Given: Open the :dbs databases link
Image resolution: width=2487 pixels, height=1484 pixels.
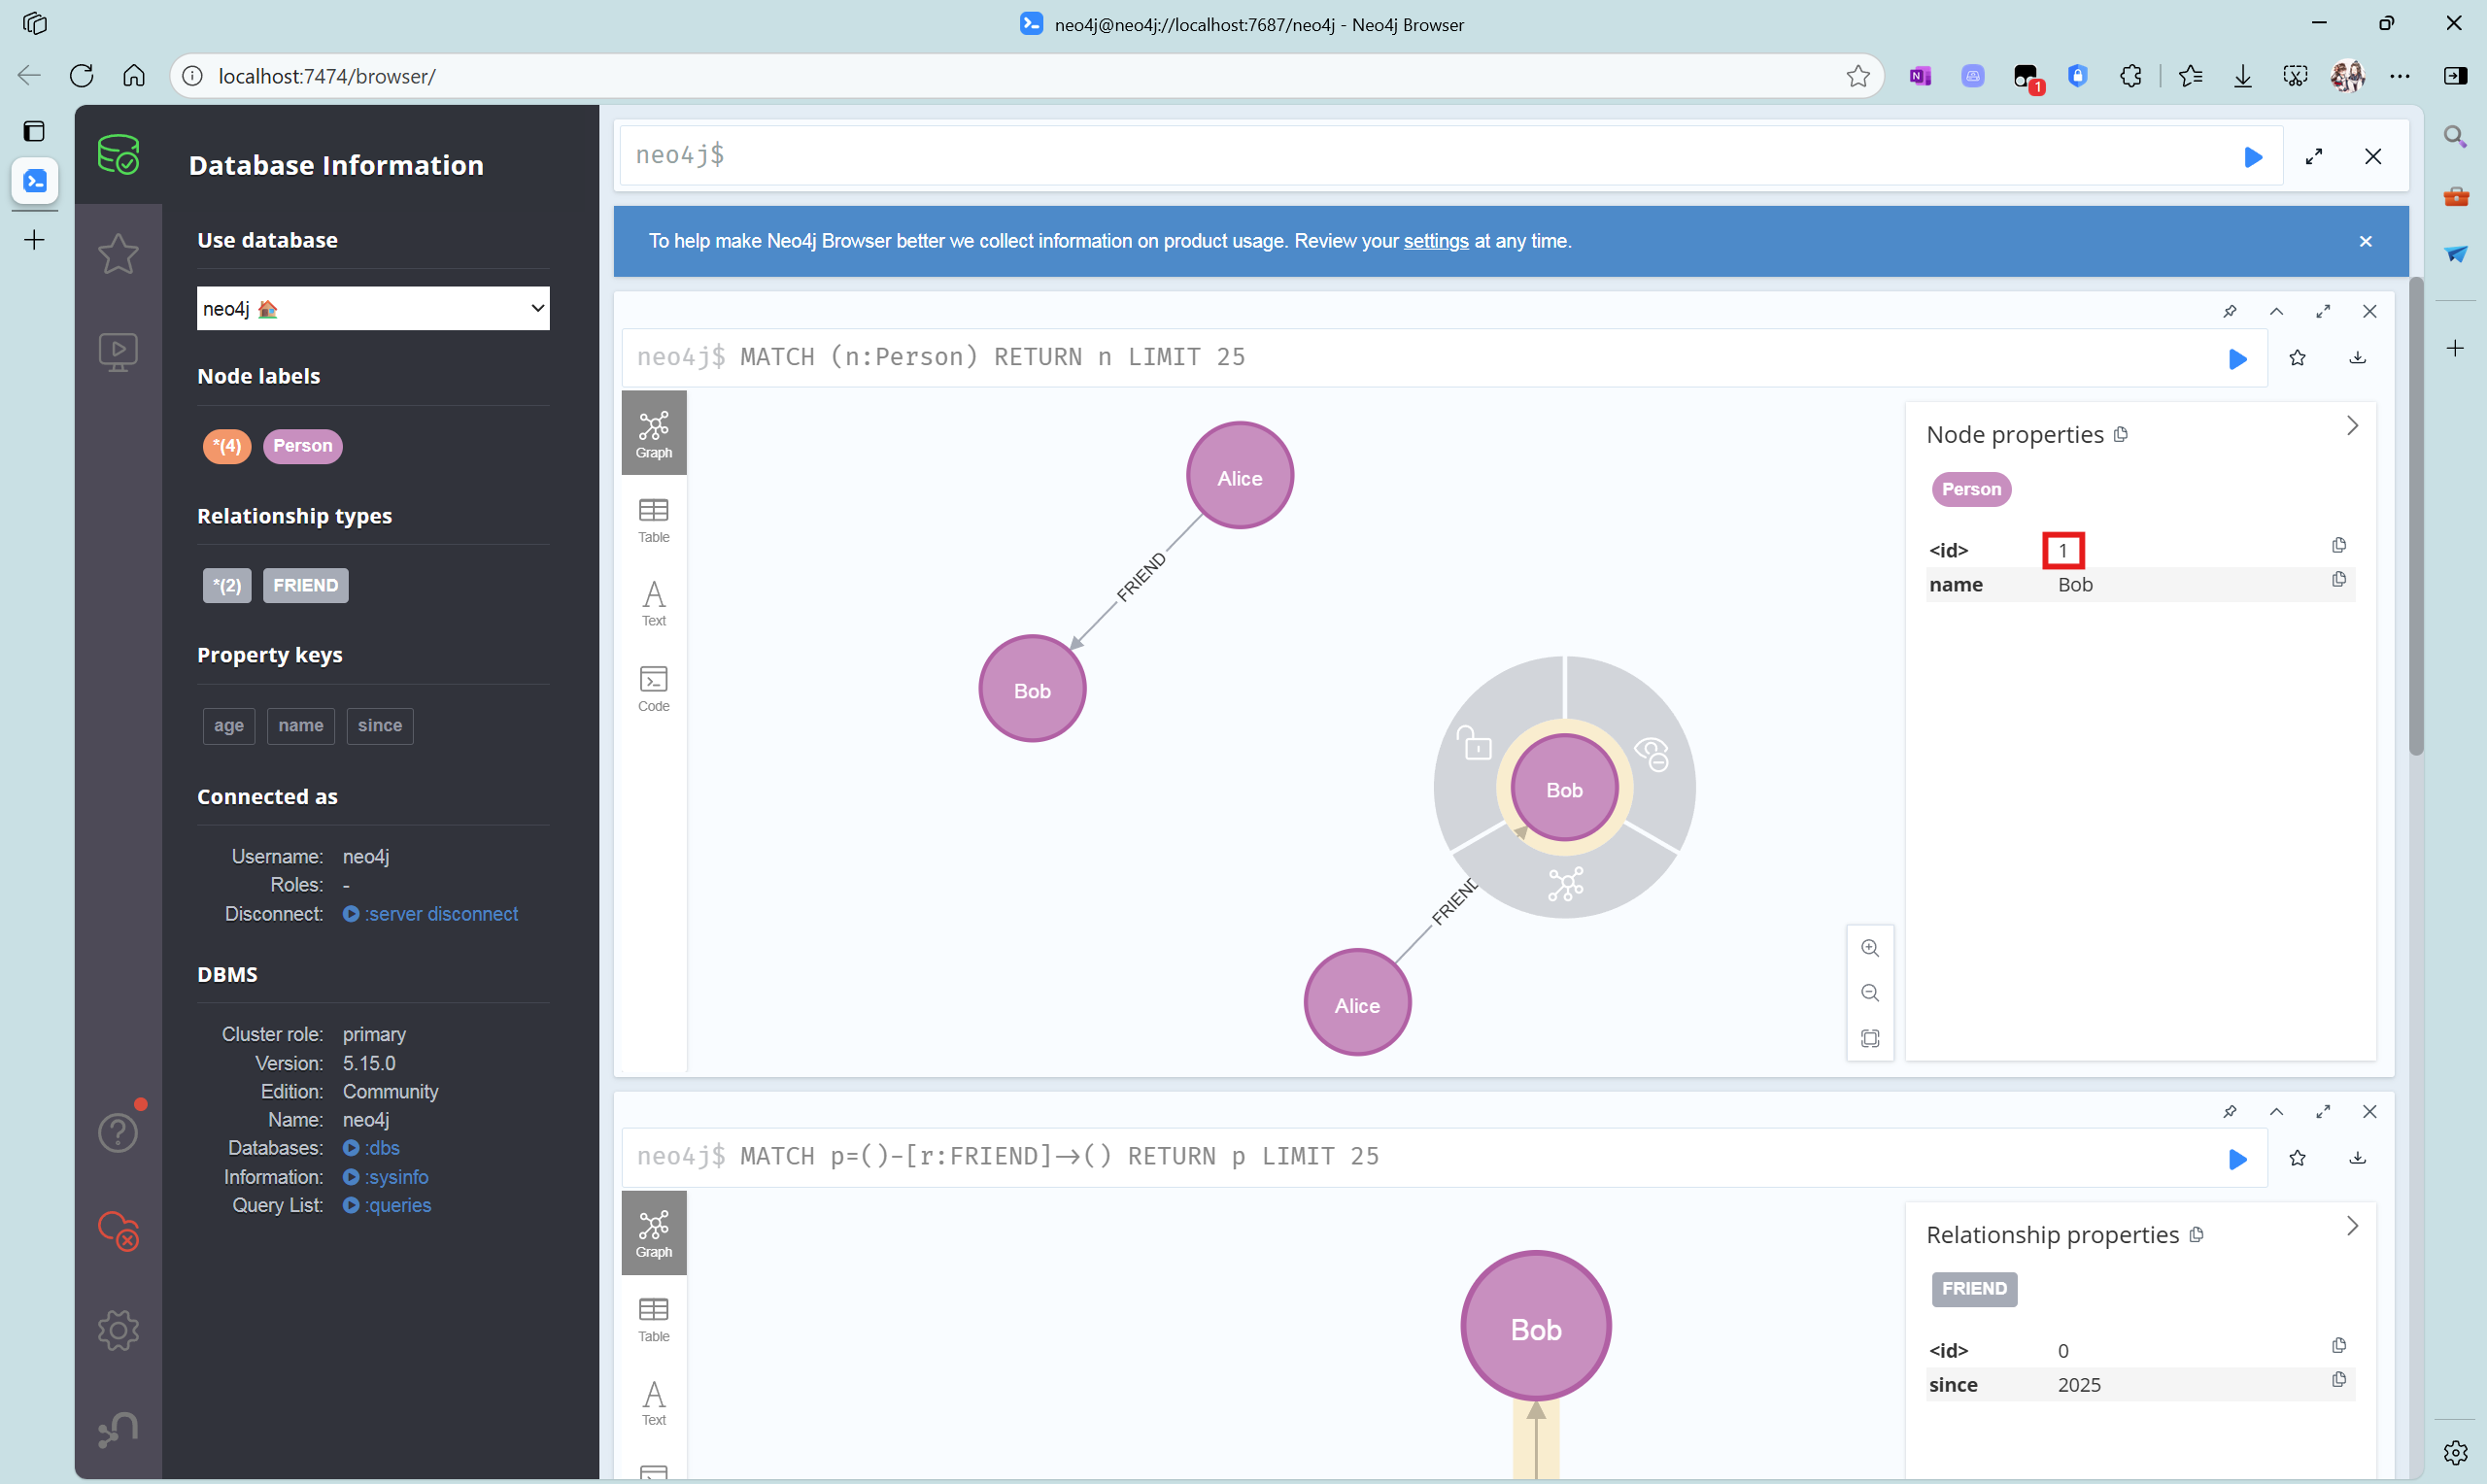Looking at the screenshot, I should tap(372, 1148).
